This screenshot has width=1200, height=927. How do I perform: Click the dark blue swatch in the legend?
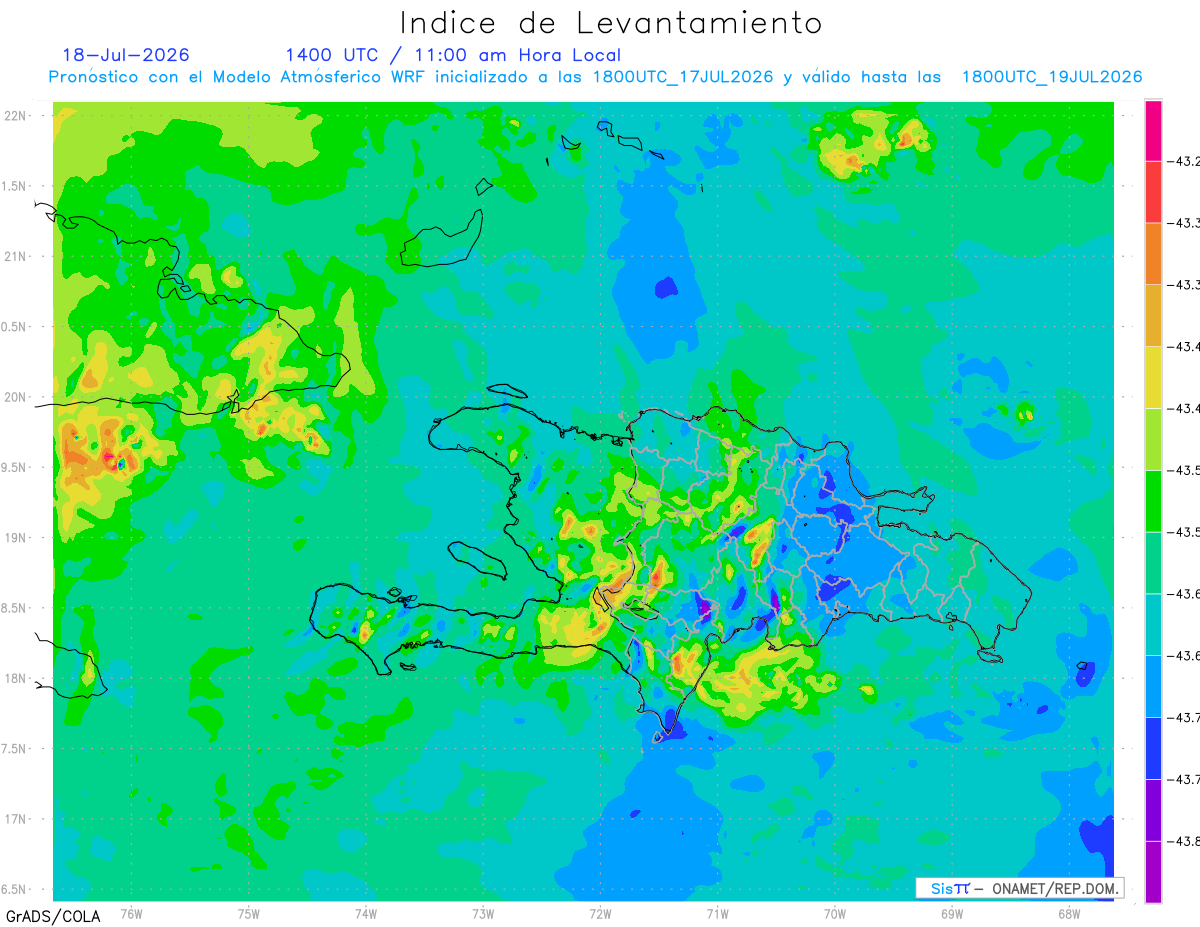[x=1153, y=747]
